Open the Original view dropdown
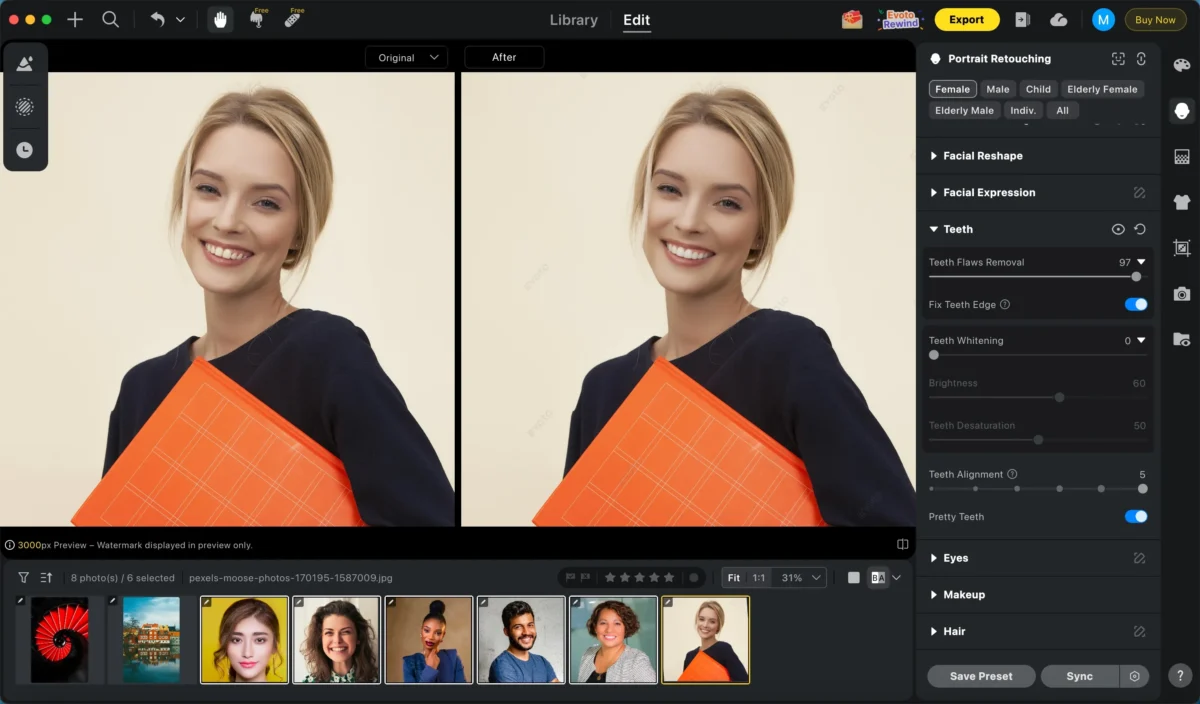Image resolution: width=1200 pixels, height=704 pixels. (407, 57)
